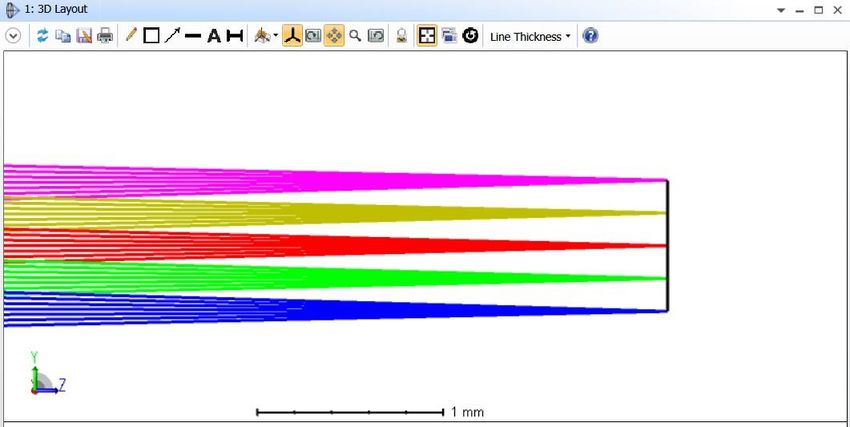Minimize the 3D Layout window
The height and width of the screenshot is (427, 850).
[800, 10]
